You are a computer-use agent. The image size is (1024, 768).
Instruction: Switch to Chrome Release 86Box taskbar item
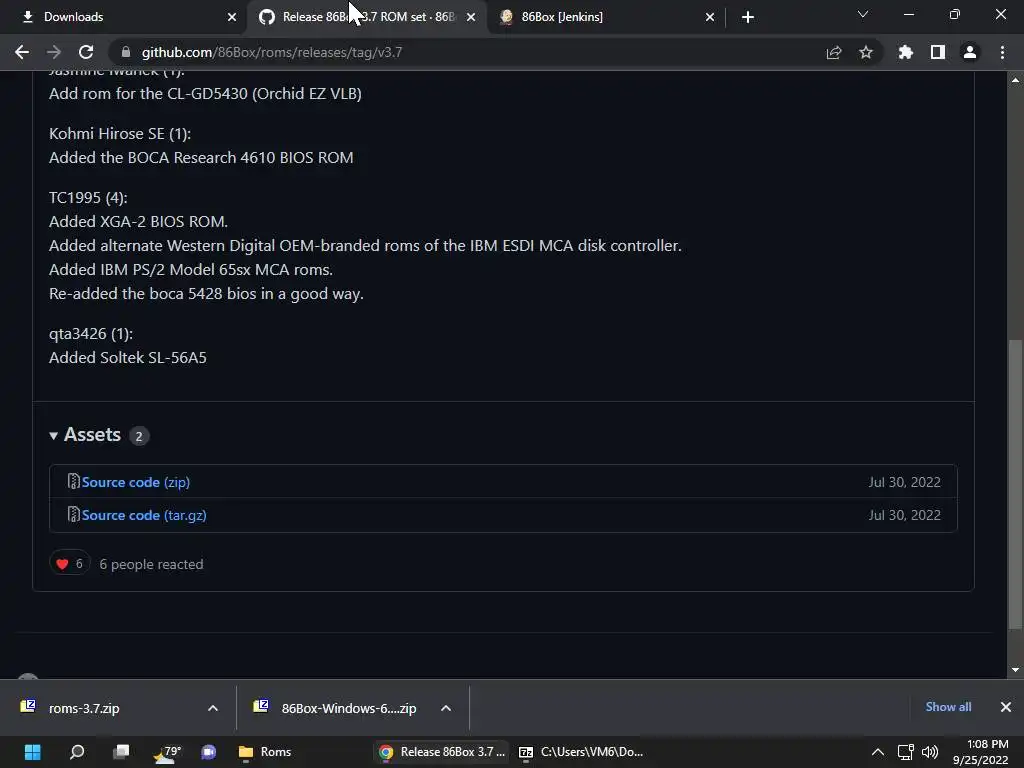(x=443, y=752)
